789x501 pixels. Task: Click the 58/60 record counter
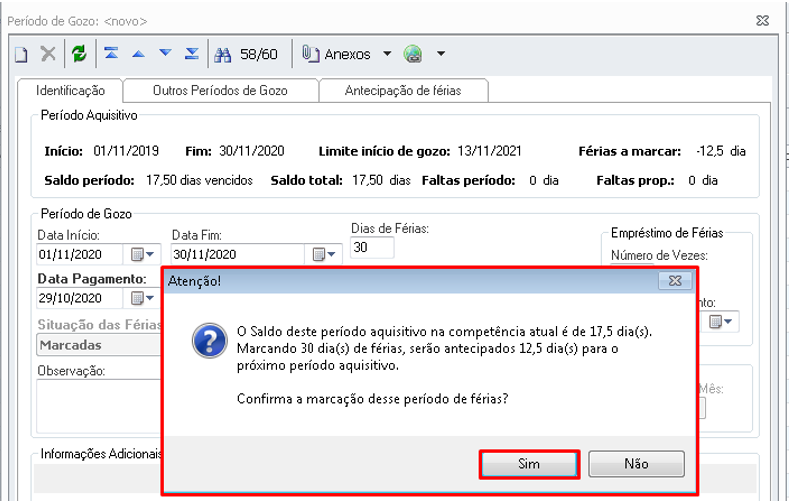[259, 54]
